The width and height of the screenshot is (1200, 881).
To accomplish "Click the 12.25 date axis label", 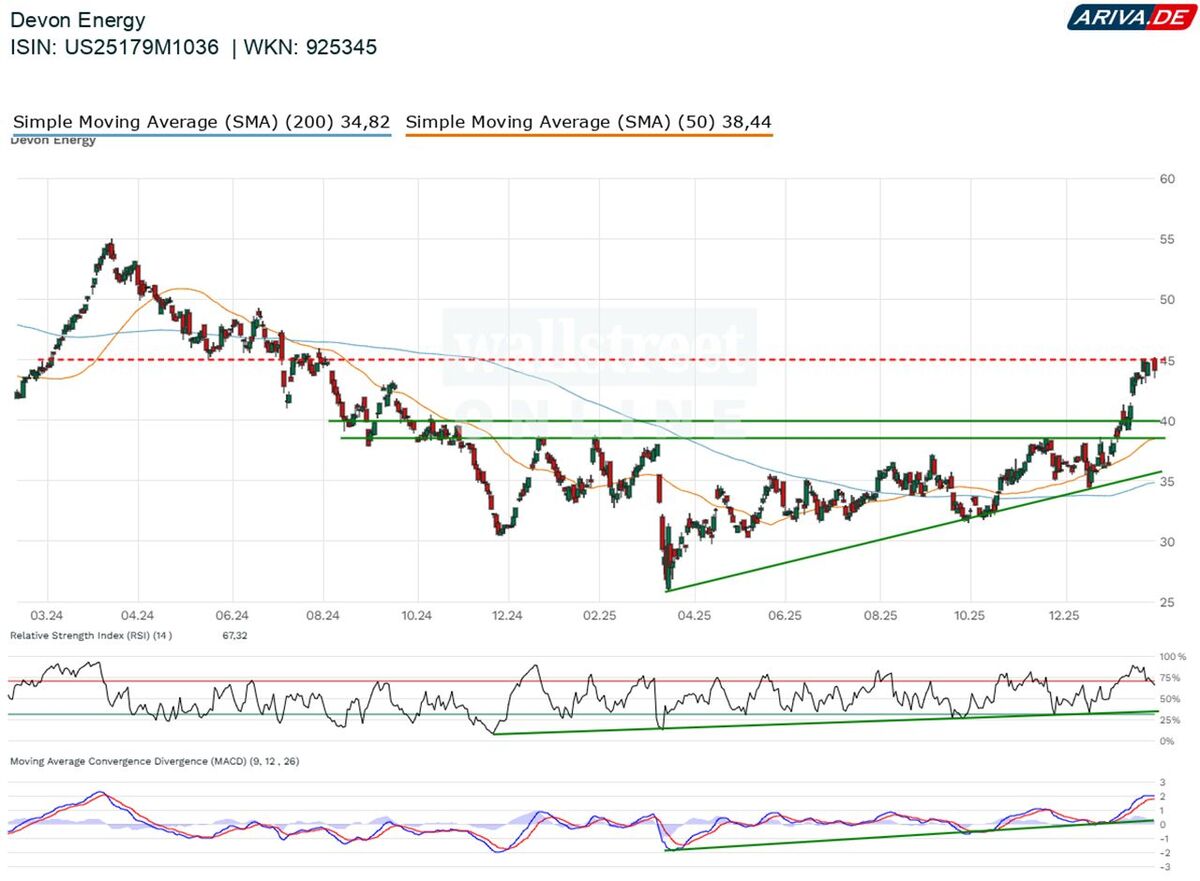I will (x=1064, y=615).
